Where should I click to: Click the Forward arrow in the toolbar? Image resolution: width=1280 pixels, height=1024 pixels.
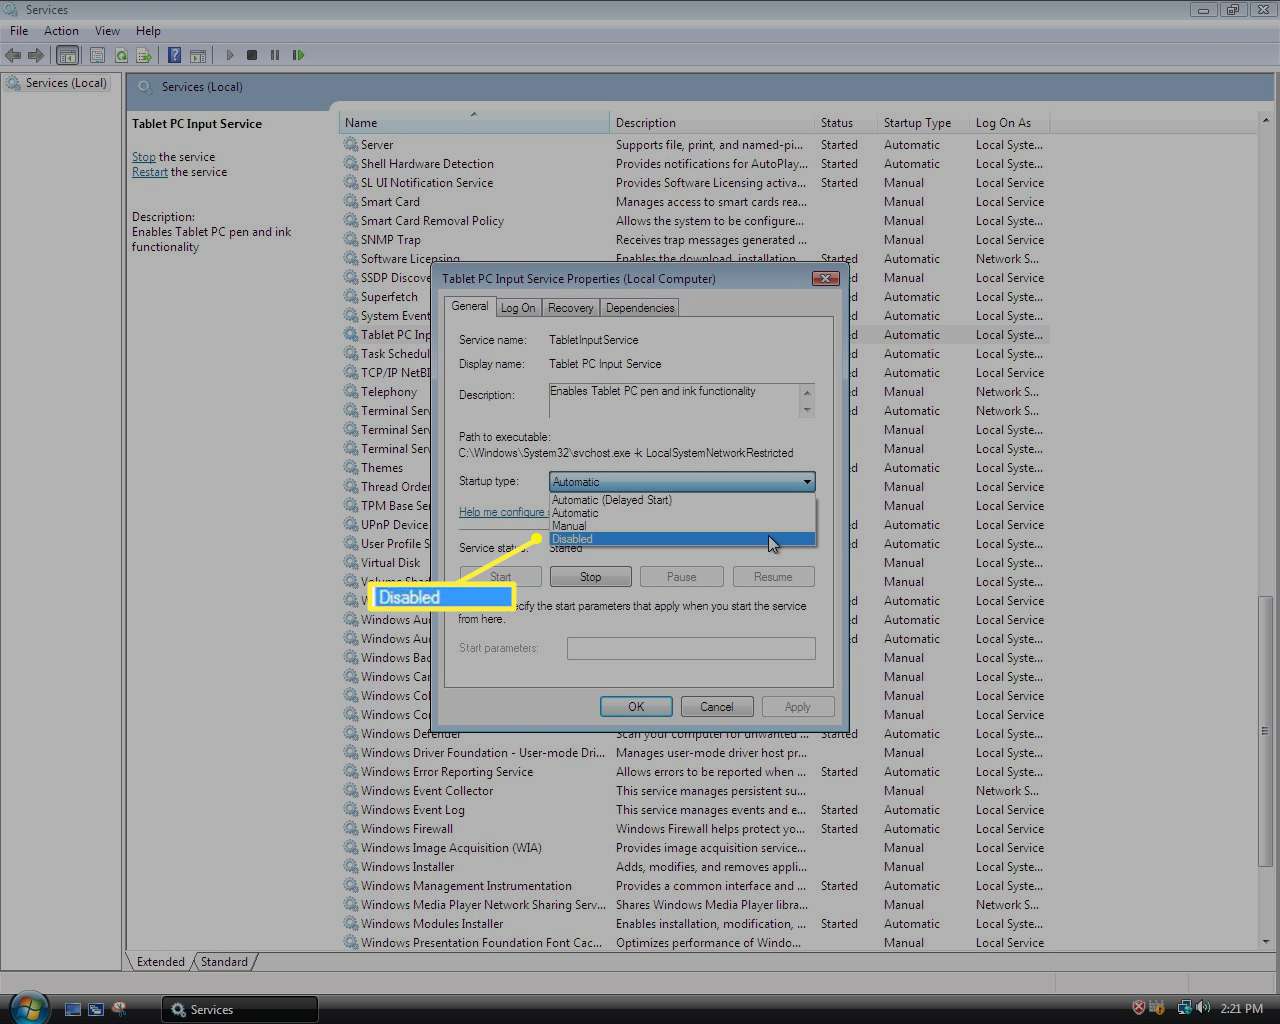point(36,55)
